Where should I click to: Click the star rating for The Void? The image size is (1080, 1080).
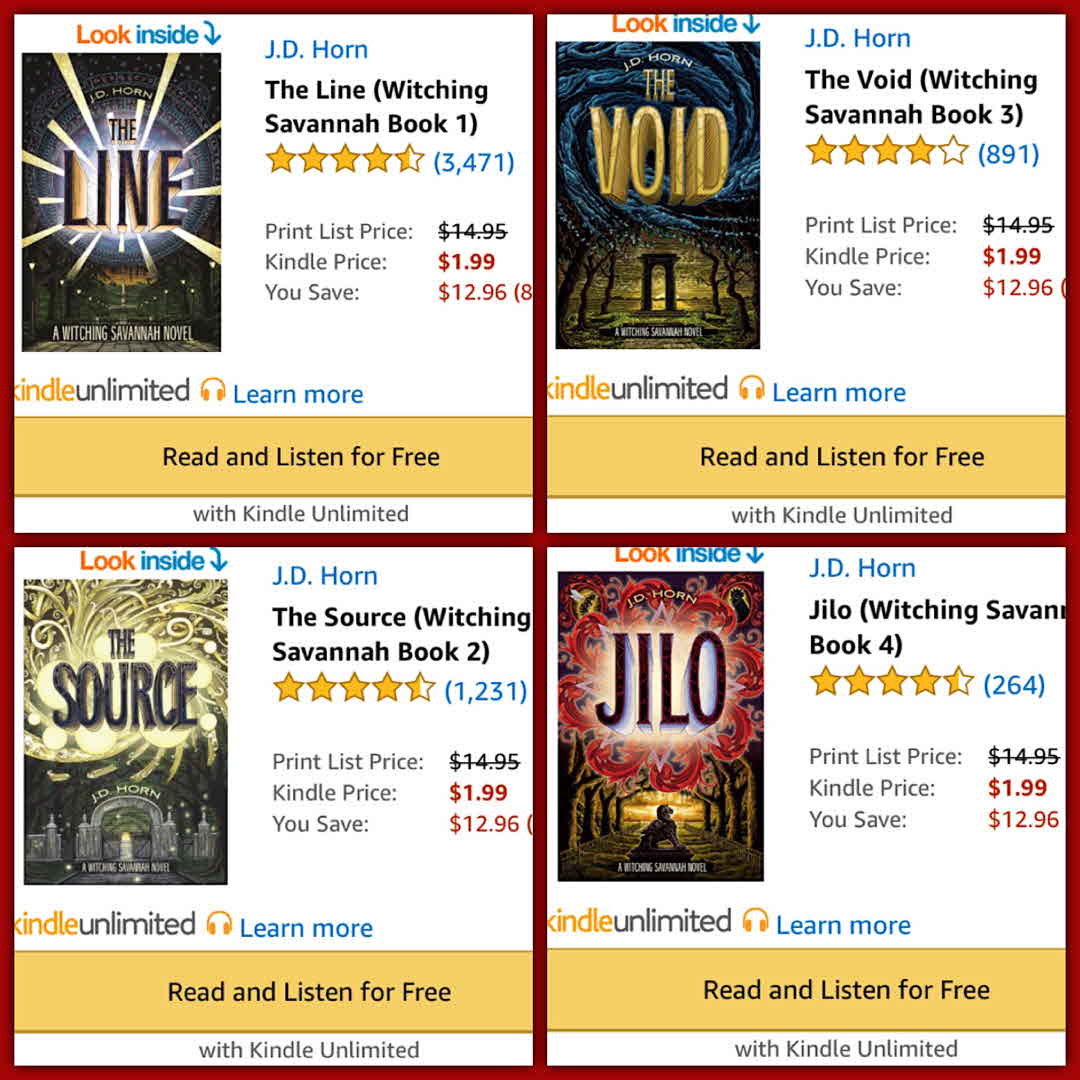tap(887, 150)
